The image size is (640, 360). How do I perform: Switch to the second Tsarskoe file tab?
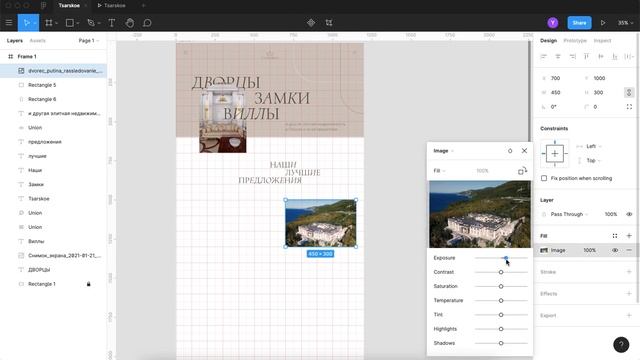click(x=111, y=5)
